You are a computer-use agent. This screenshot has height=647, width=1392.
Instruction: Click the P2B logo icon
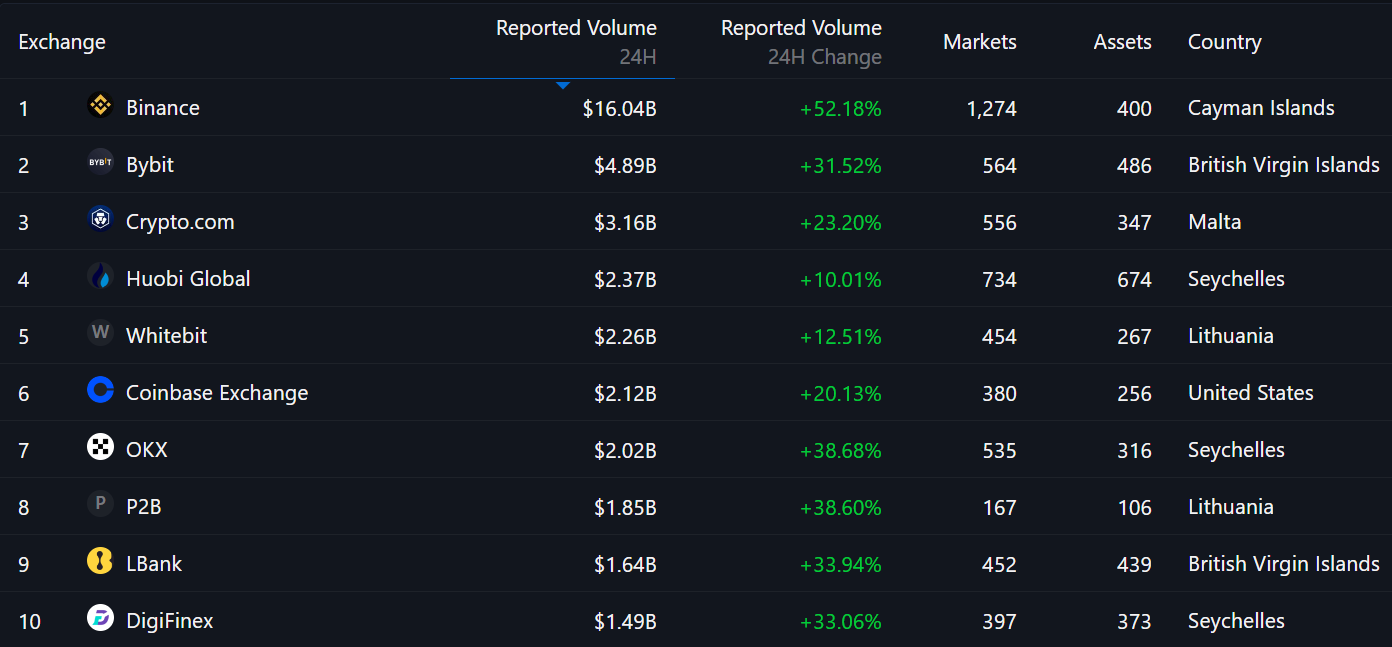[x=100, y=505]
